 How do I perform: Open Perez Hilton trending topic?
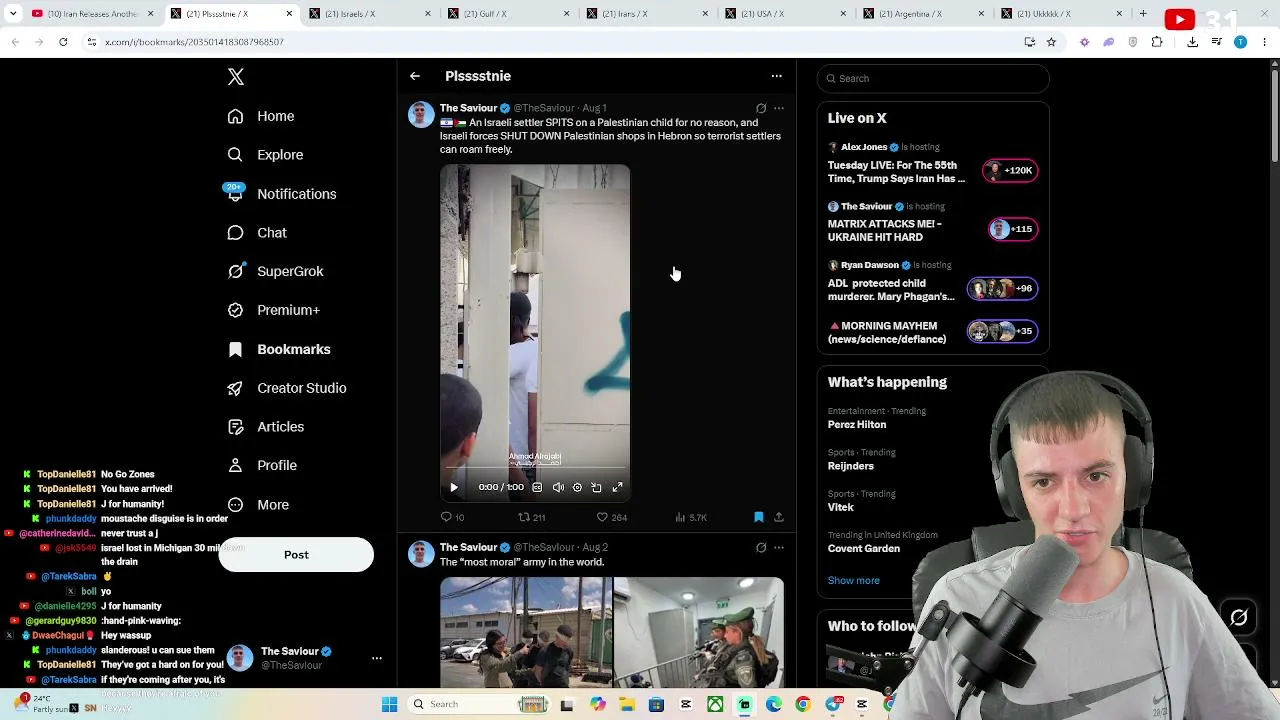click(x=857, y=425)
